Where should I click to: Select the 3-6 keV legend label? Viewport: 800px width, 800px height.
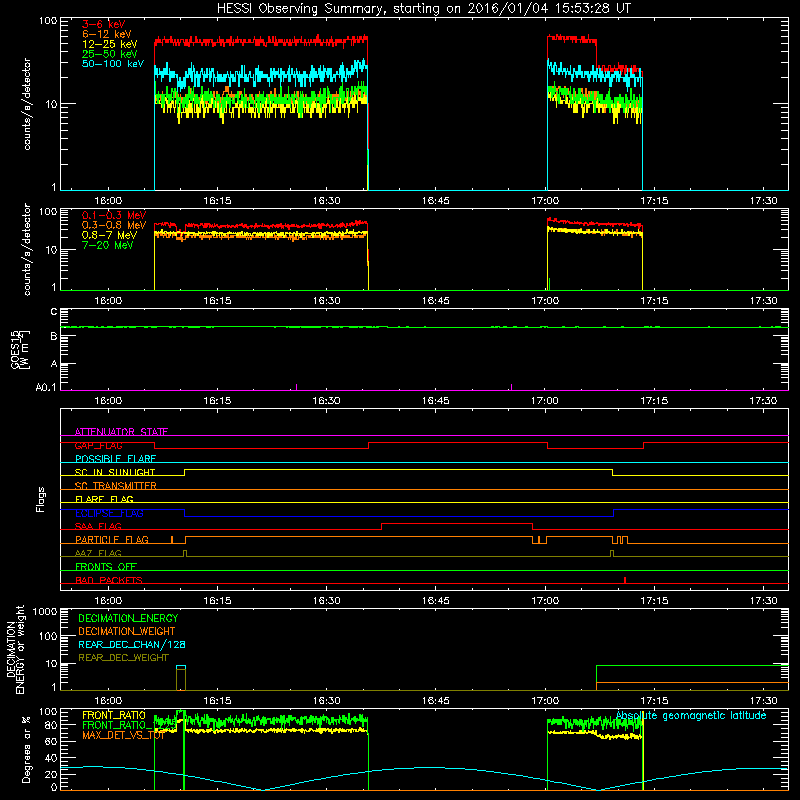pyautogui.click(x=104, y=24)
